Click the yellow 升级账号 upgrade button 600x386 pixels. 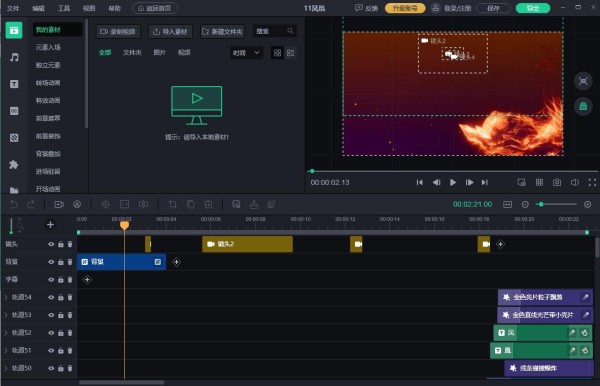click(x=405, y=8)
